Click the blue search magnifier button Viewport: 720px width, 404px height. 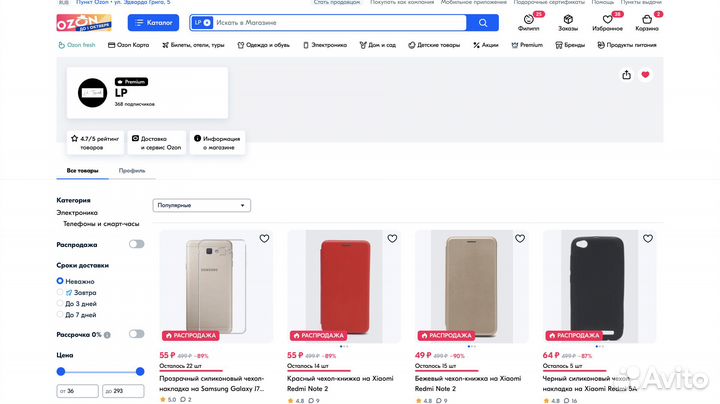483,22
